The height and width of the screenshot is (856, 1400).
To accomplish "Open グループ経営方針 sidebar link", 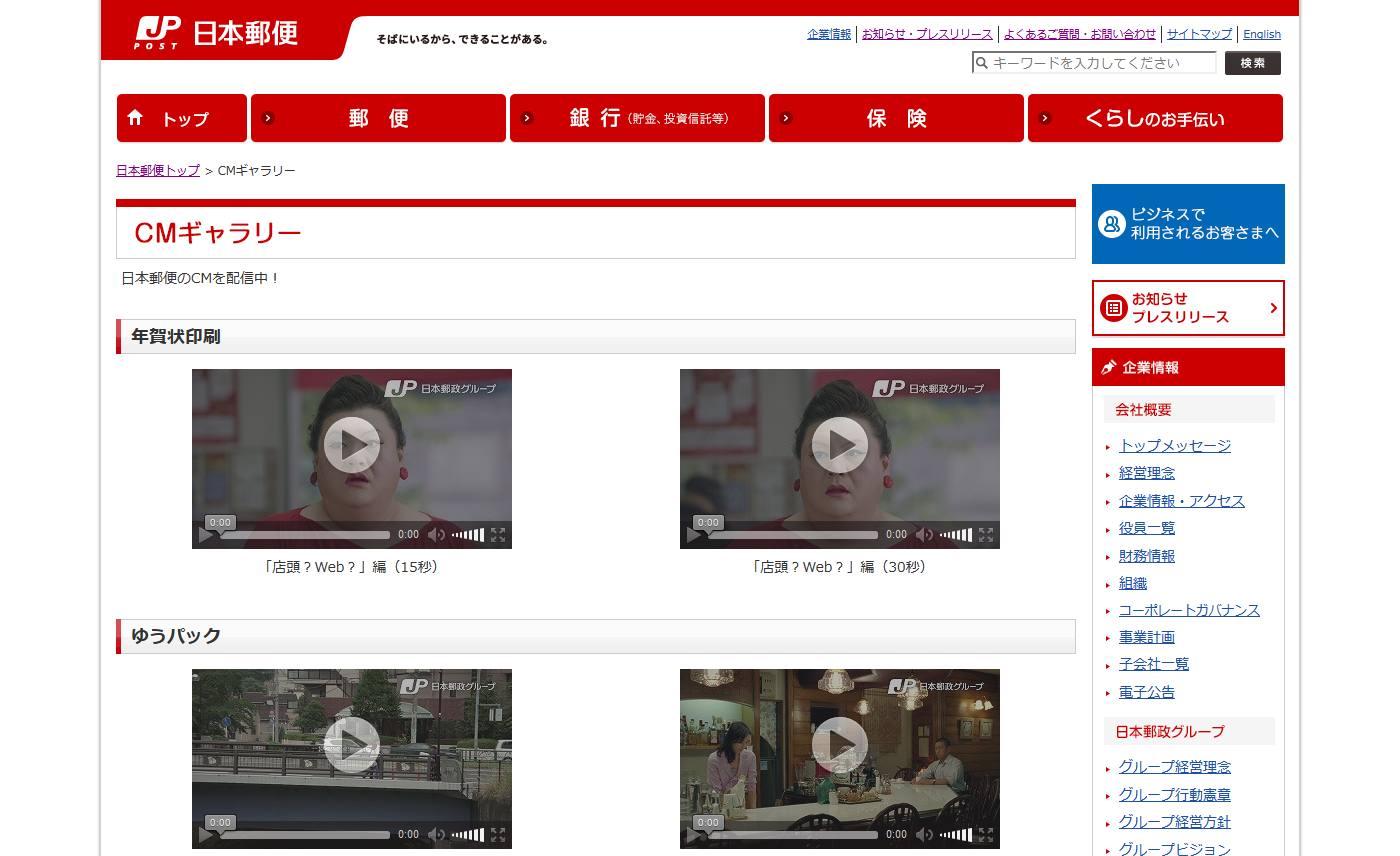I will click(x=1175, y=822).
